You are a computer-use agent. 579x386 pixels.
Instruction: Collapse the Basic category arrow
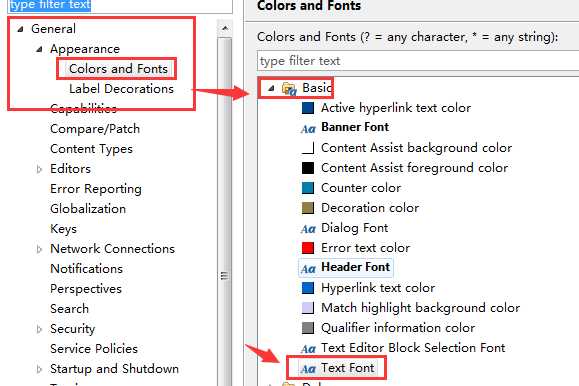point(271,88)
